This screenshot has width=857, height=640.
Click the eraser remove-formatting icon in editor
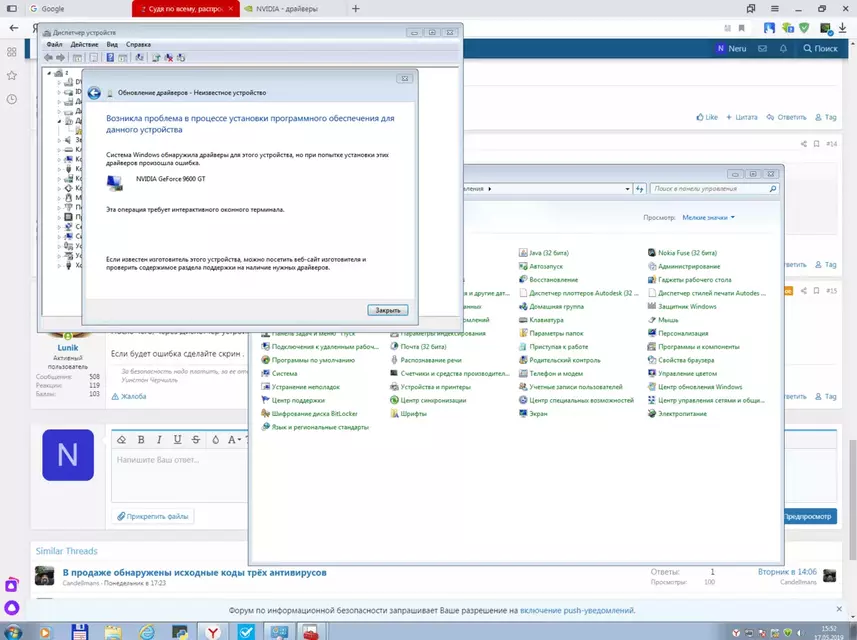(x=121, y=439)
